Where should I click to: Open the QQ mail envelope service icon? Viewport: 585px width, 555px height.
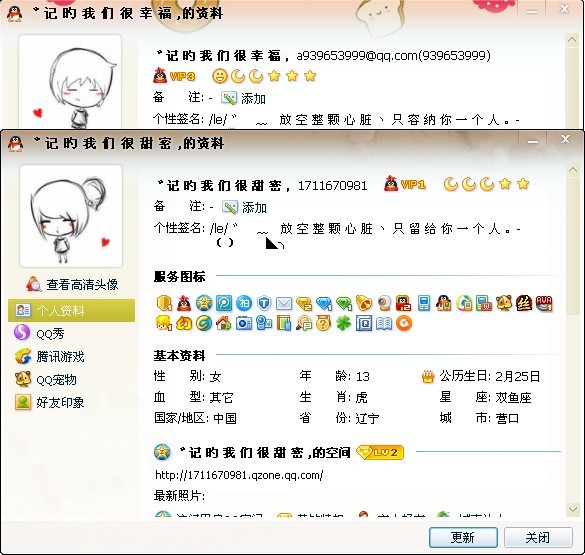click(284, 304)
